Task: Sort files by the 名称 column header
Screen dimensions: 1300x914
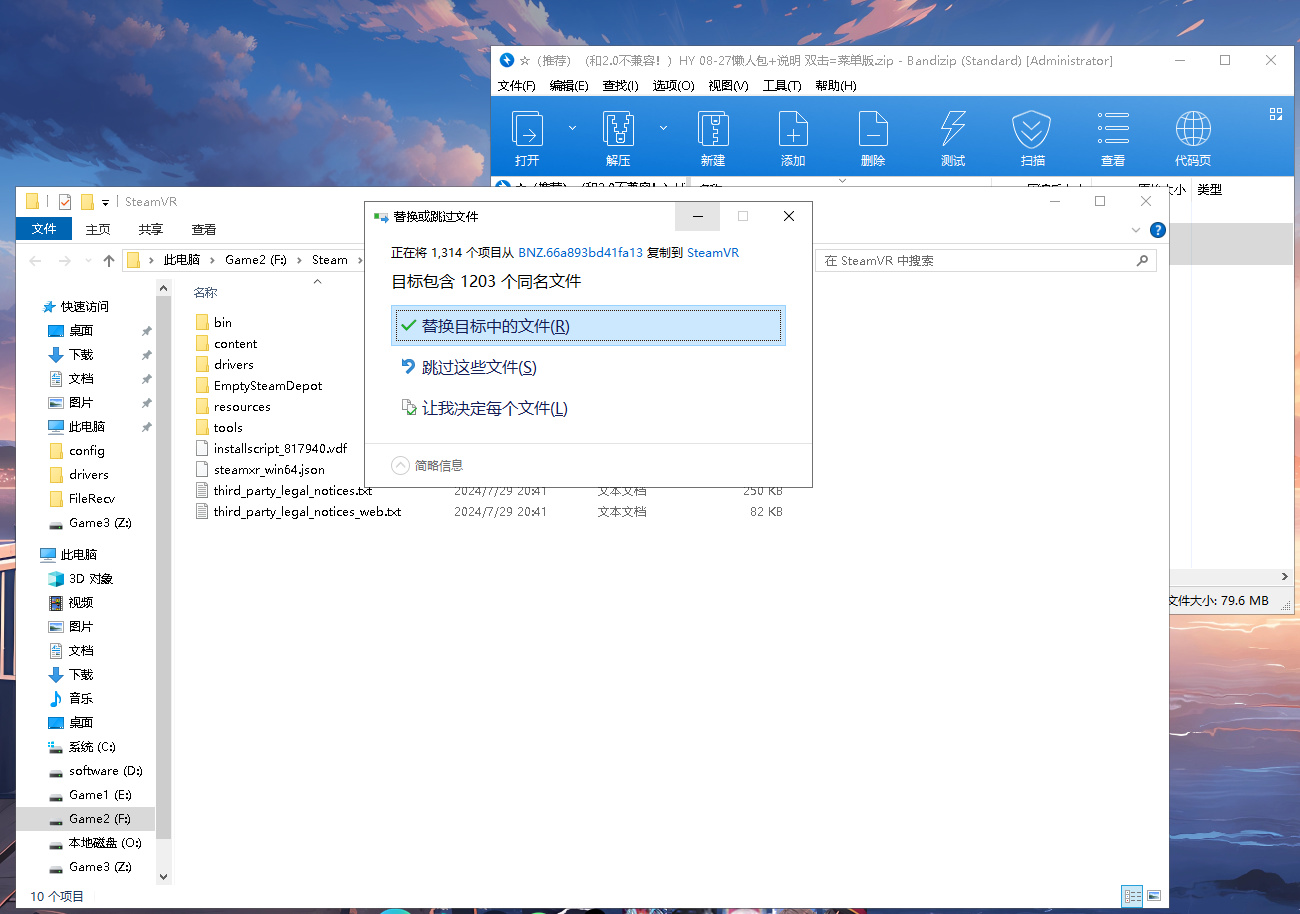Action: pyautogui.click(x=205, y=292)
